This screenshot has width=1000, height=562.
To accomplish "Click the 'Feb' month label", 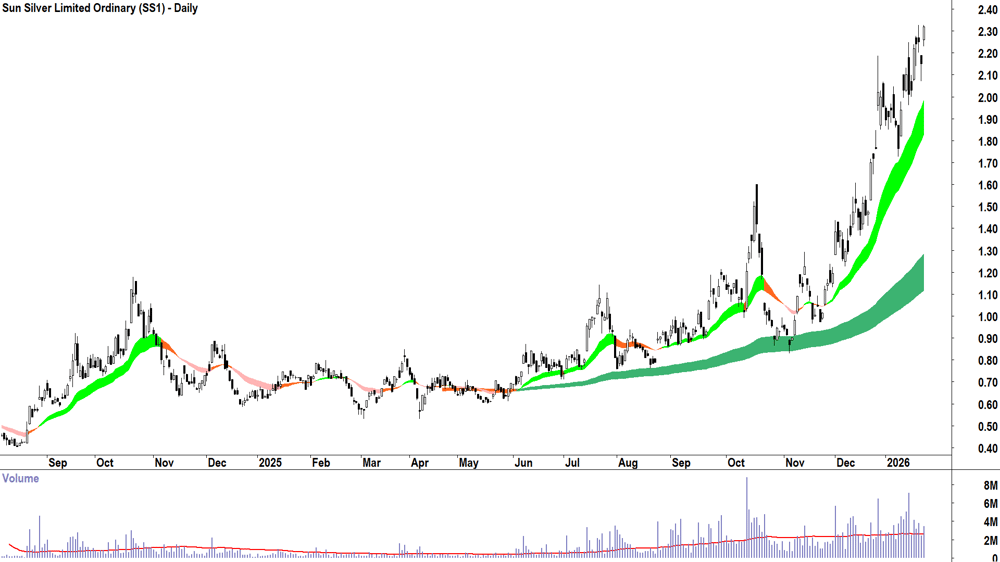I will pyautogui.click(x=321, y=462).
